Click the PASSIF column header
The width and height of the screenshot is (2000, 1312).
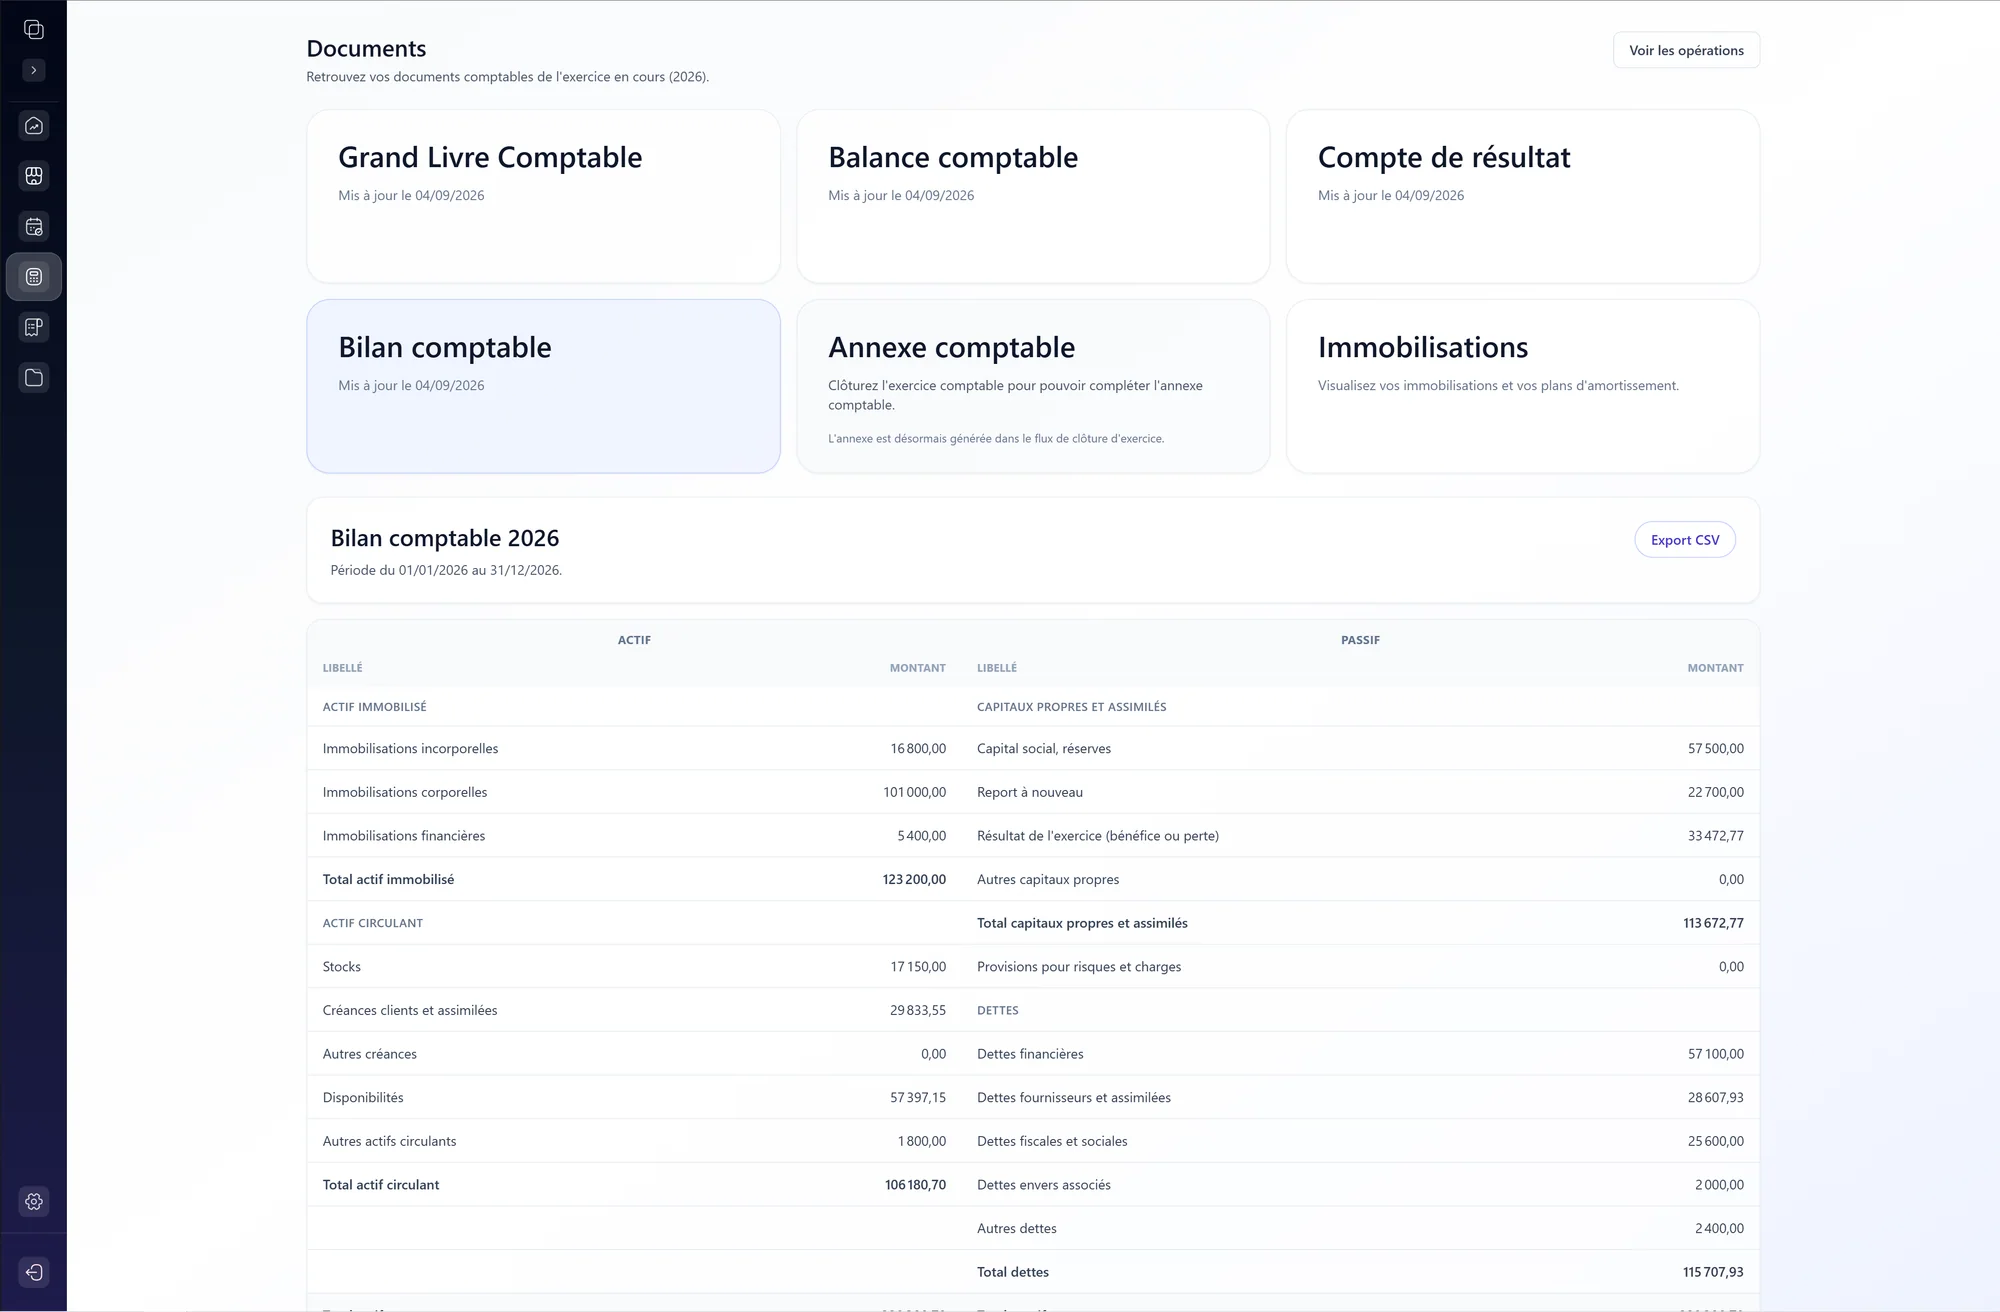[x=1360, y=640]
